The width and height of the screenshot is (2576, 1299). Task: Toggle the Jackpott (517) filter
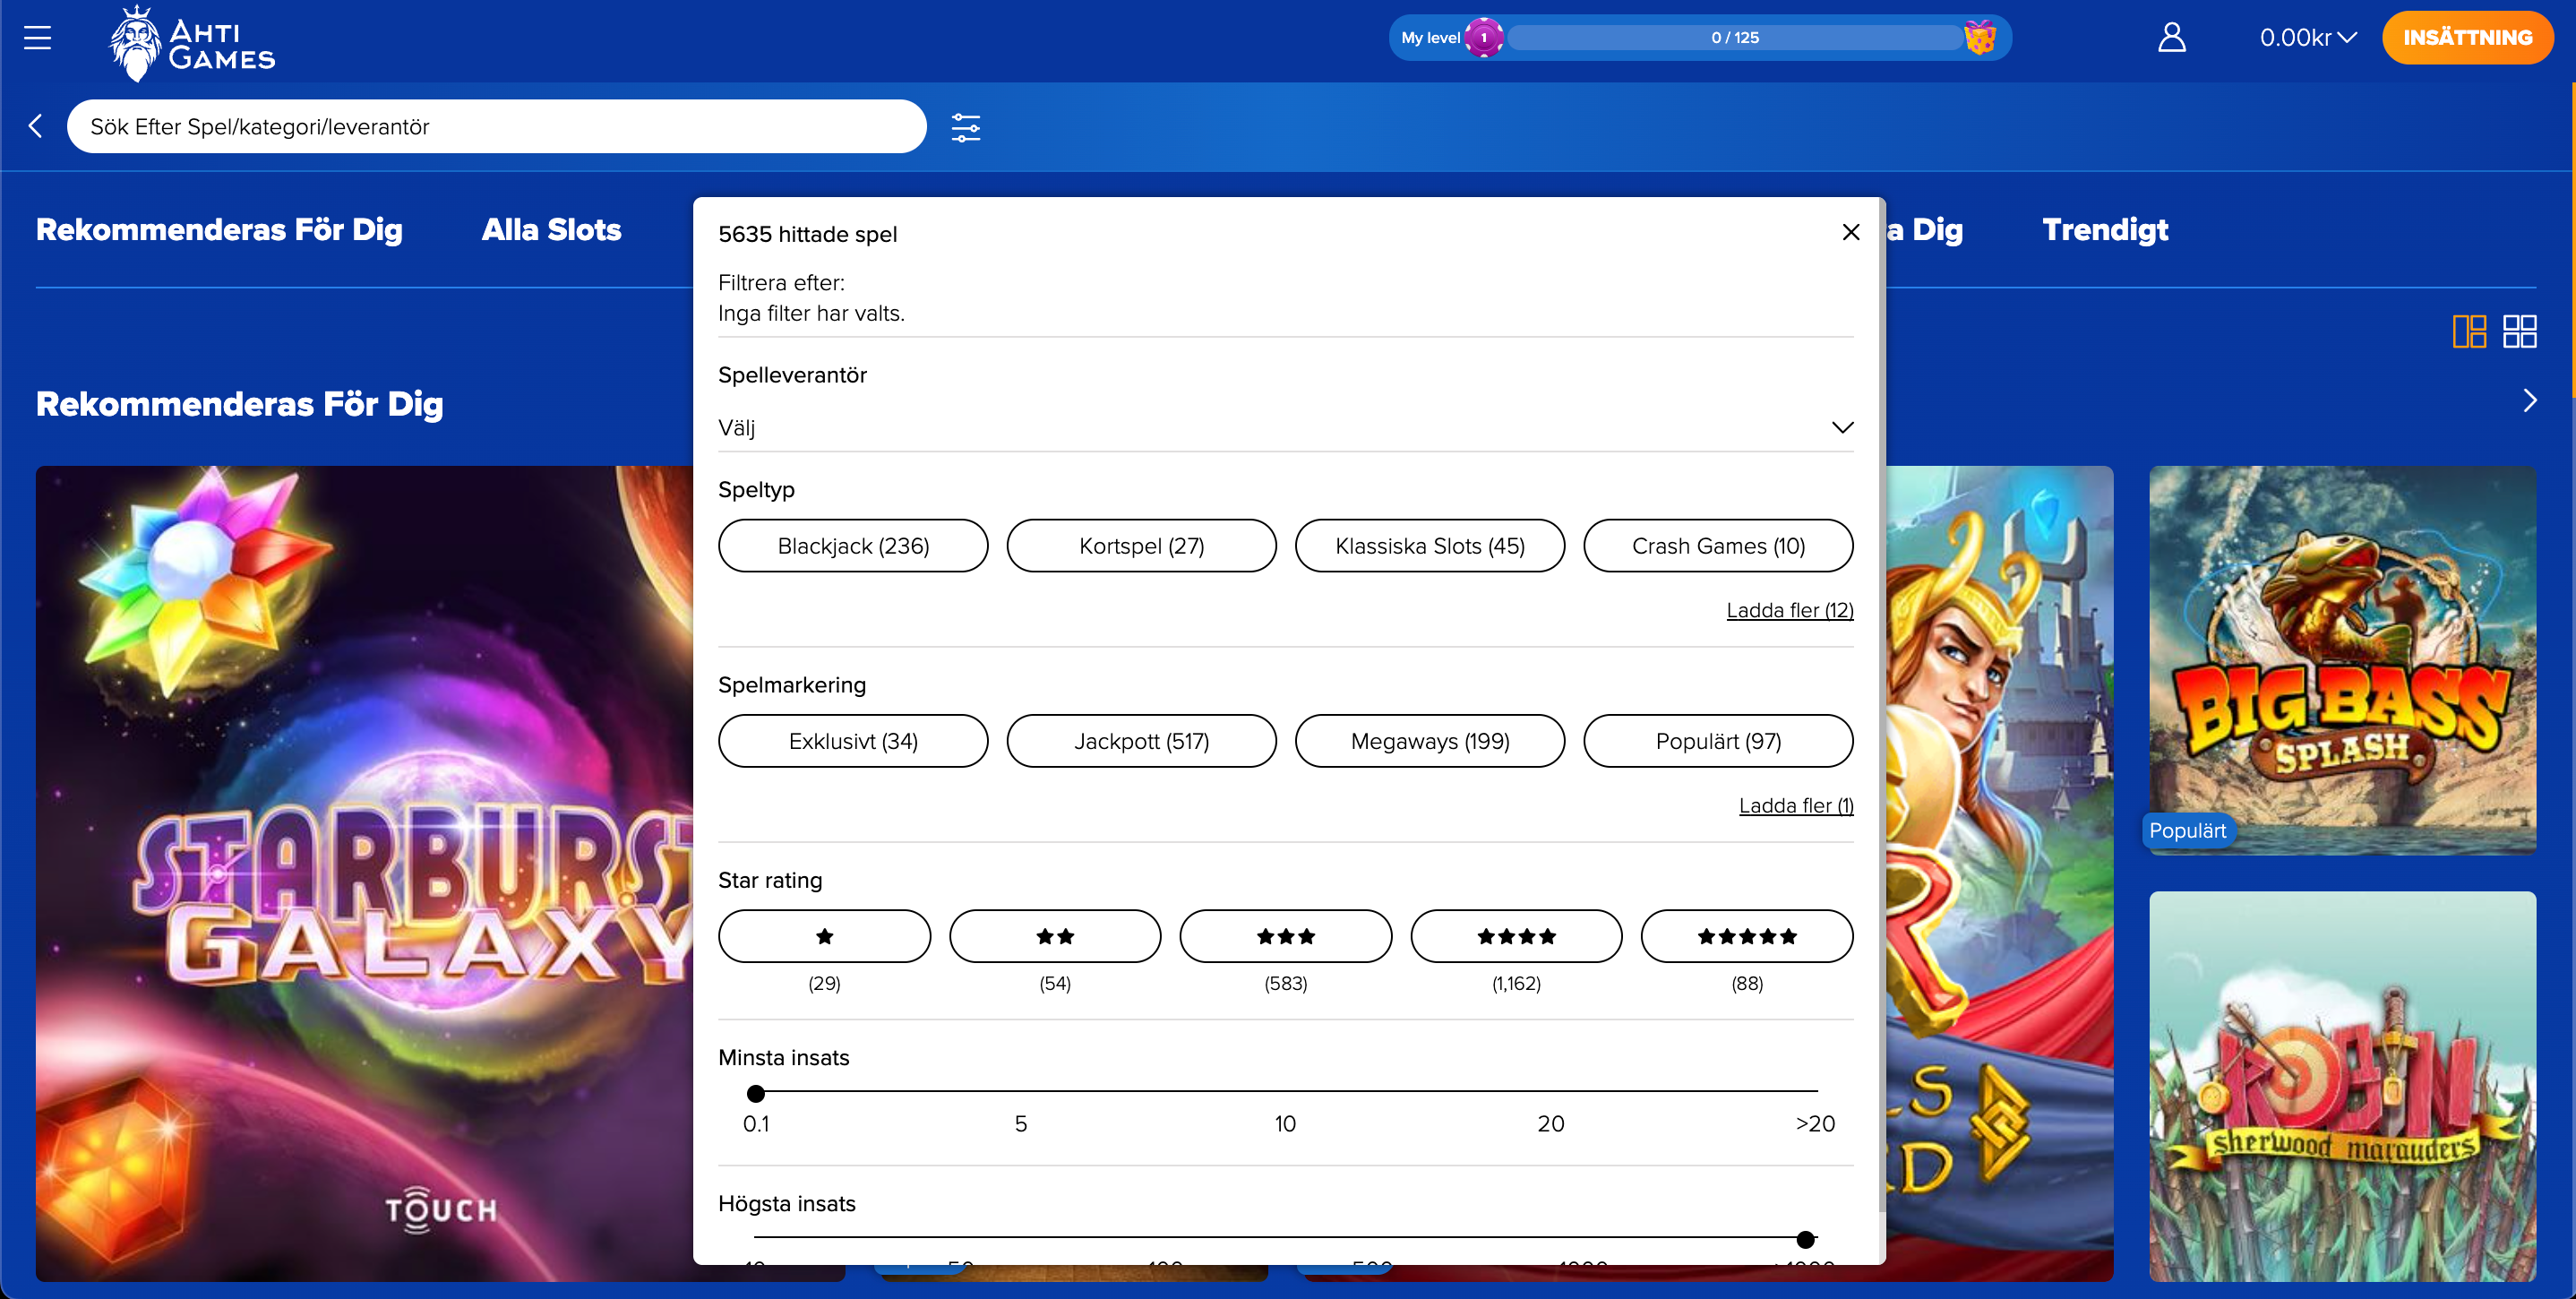(x=1141, y=741)
